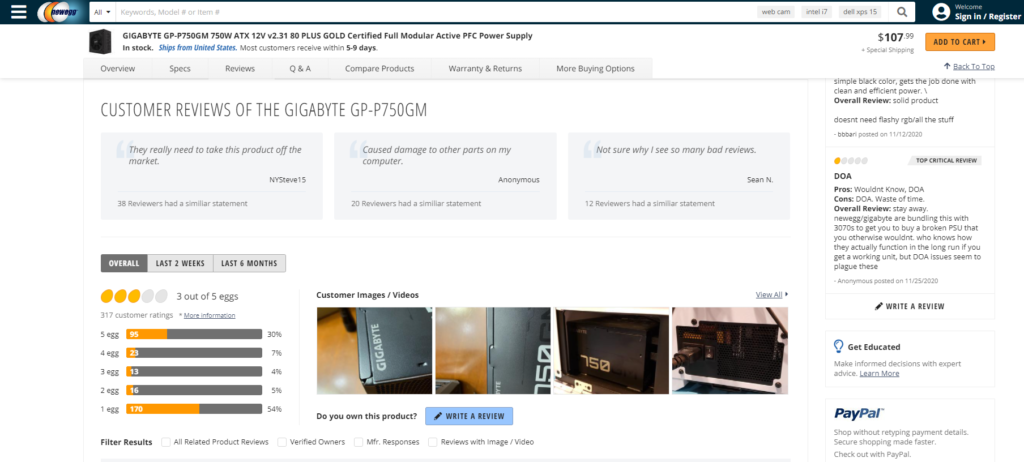Add the power supply to cart
Viewport: 1024px width, 462px height.
[x=960, y=42]
